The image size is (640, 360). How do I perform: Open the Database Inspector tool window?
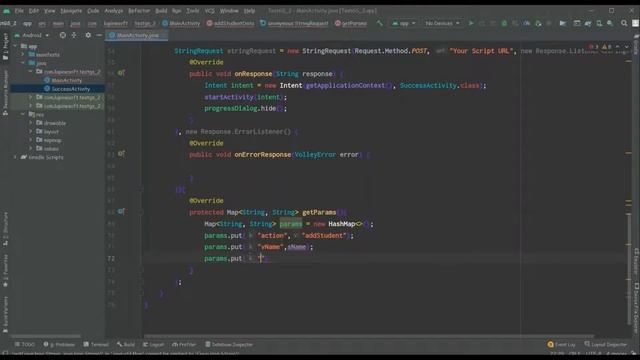(229, 344)
